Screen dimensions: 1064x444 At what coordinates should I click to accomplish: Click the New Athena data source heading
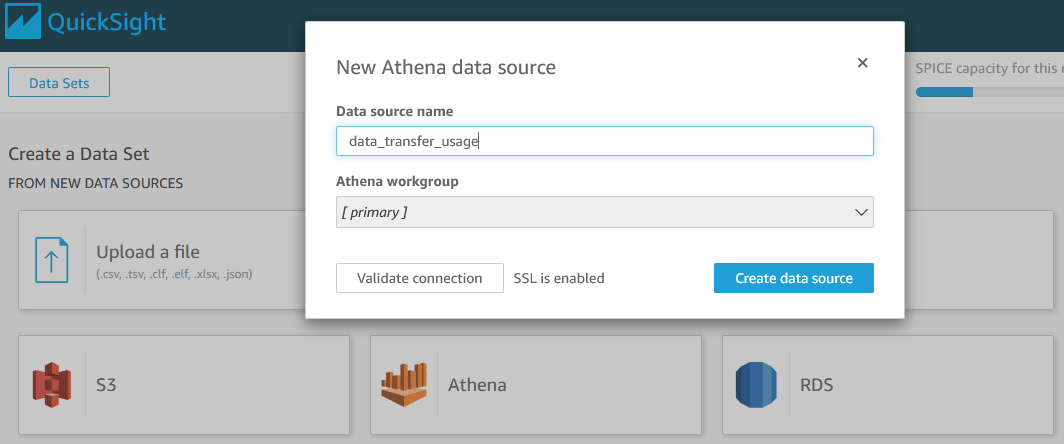coord(445,68)
